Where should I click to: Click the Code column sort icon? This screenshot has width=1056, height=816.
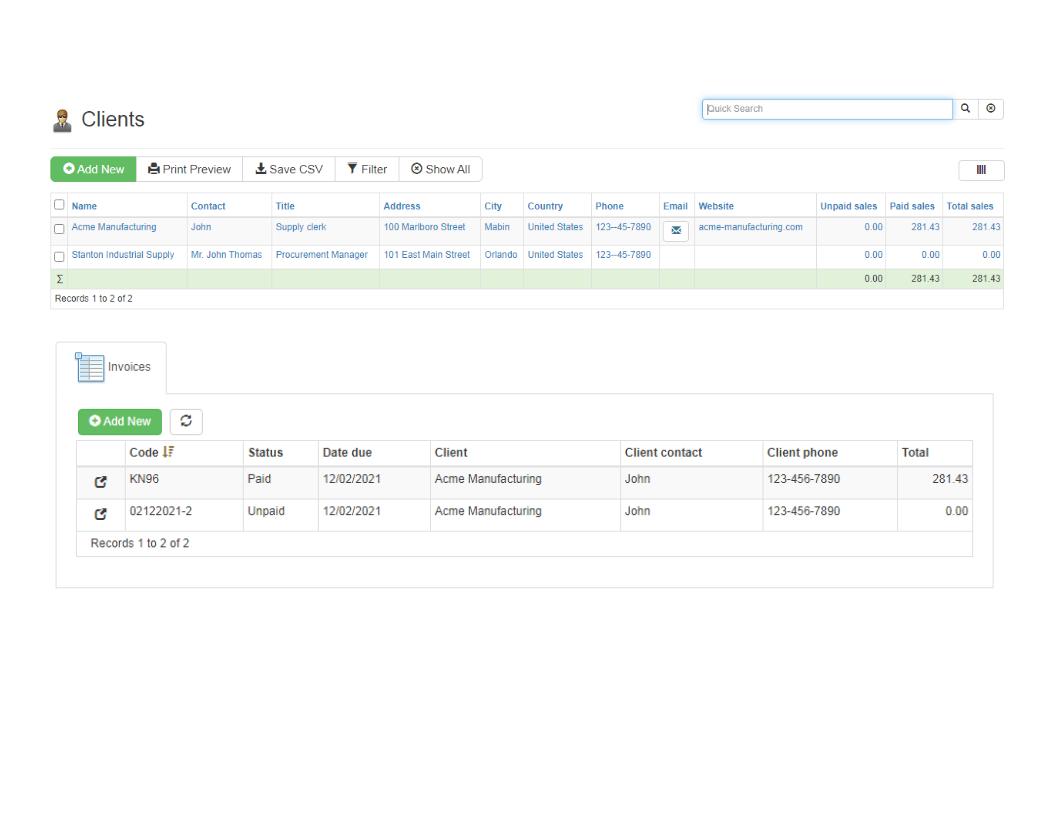(x=168, y=452)
